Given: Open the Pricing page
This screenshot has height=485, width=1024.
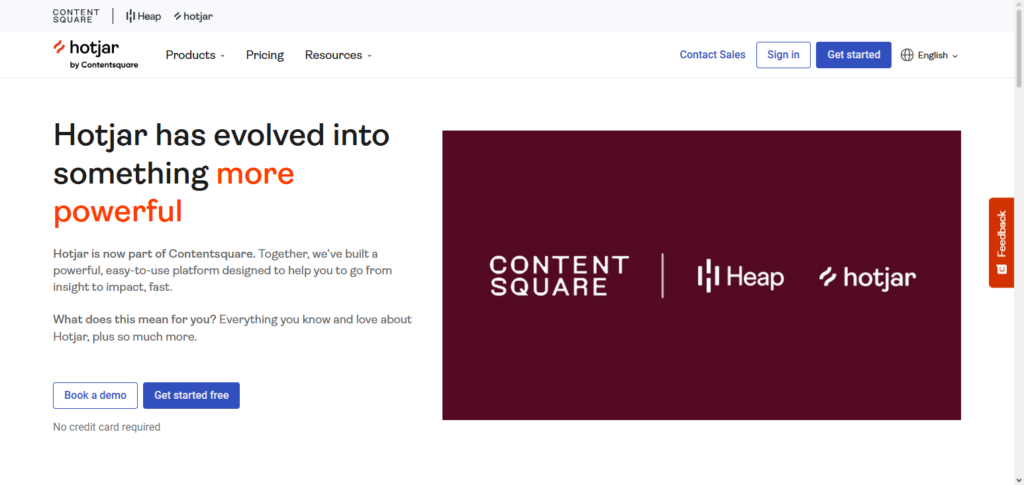Looking at the screenshot, I should tap(265, 55).
